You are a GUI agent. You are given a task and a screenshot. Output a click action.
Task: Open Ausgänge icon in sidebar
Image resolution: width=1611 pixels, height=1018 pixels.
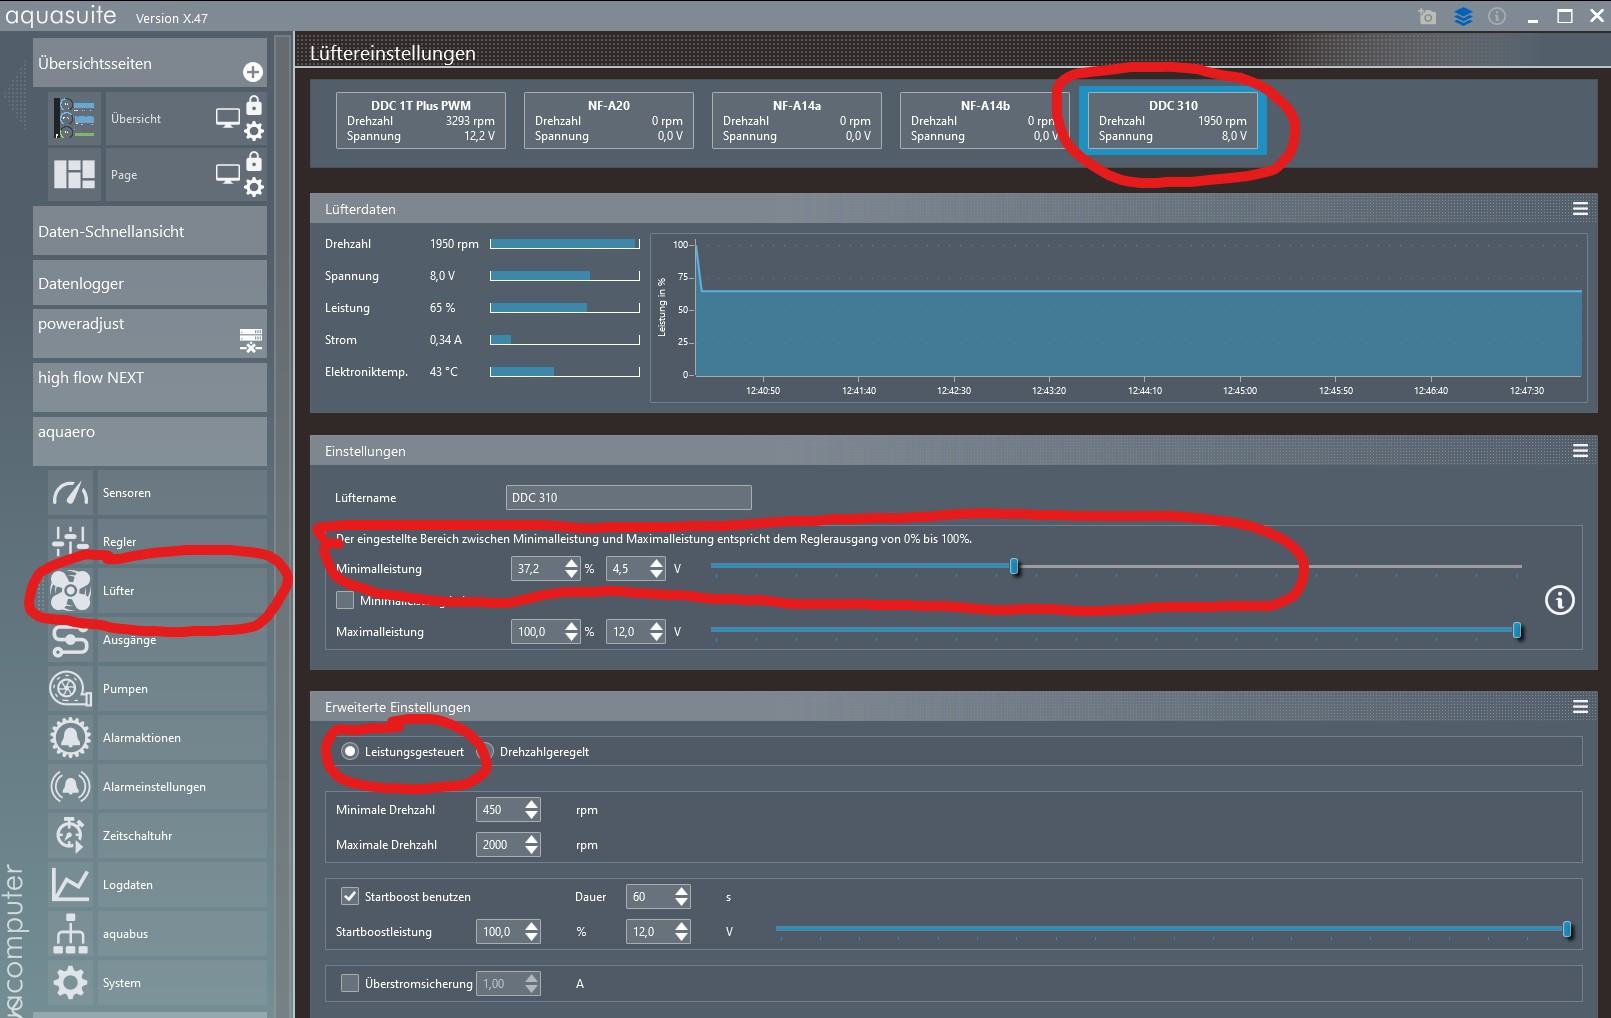click(70, 640)
